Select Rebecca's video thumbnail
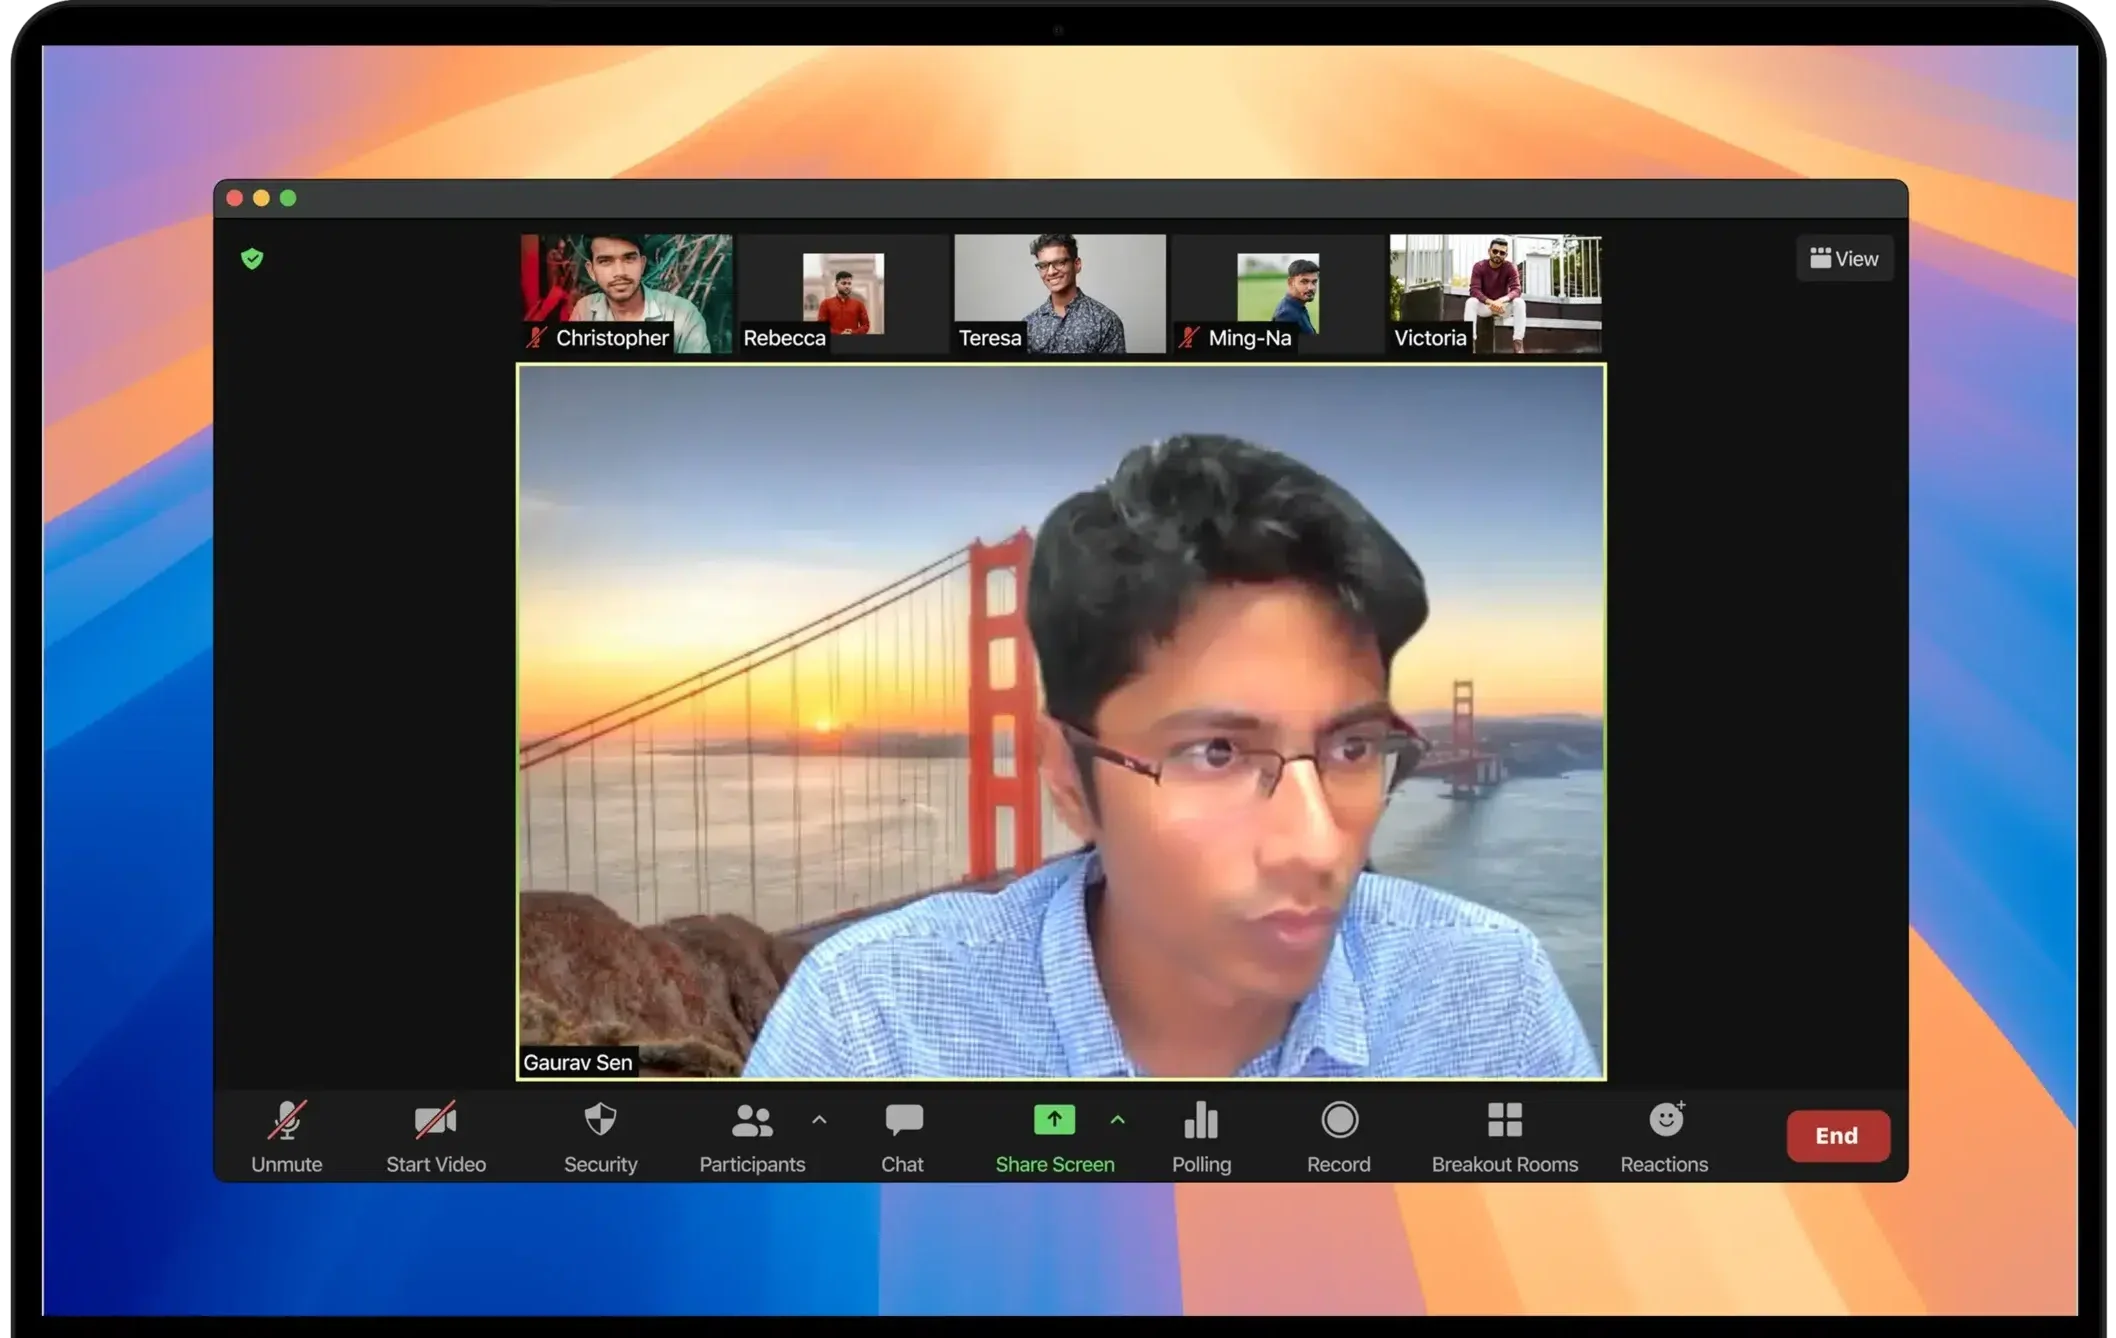 tap(843, 293)
